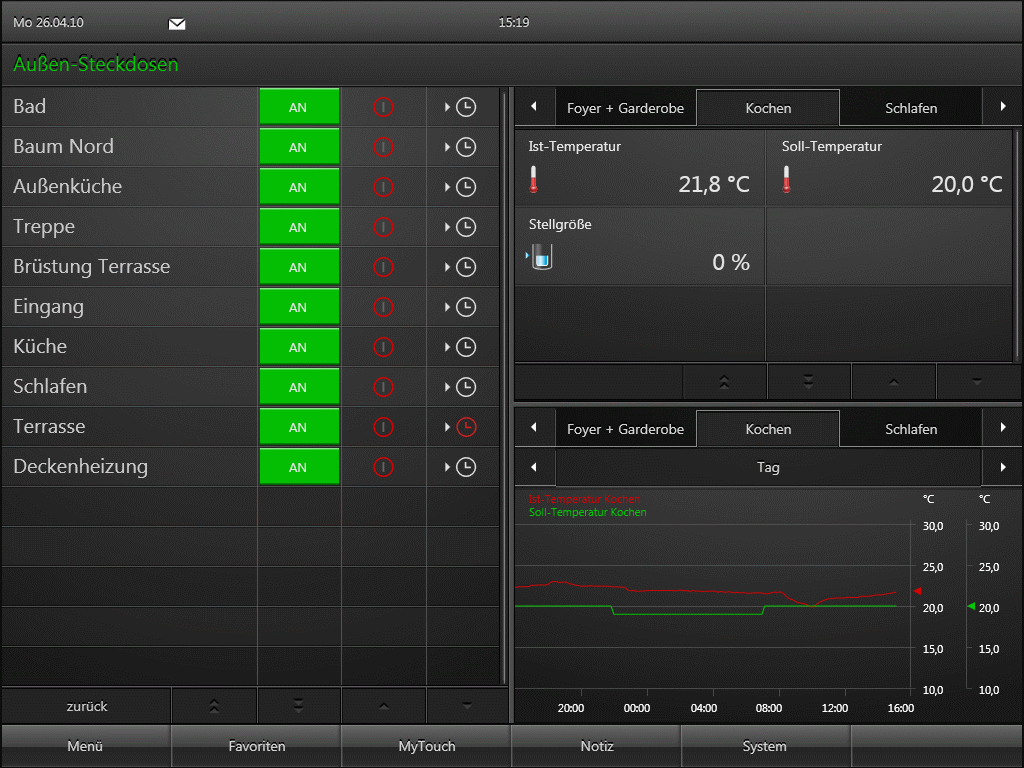Toggle the AN switch for Eingang
Image resolution: width=1024 pixels, height=768 pixels.
(299, 306)
